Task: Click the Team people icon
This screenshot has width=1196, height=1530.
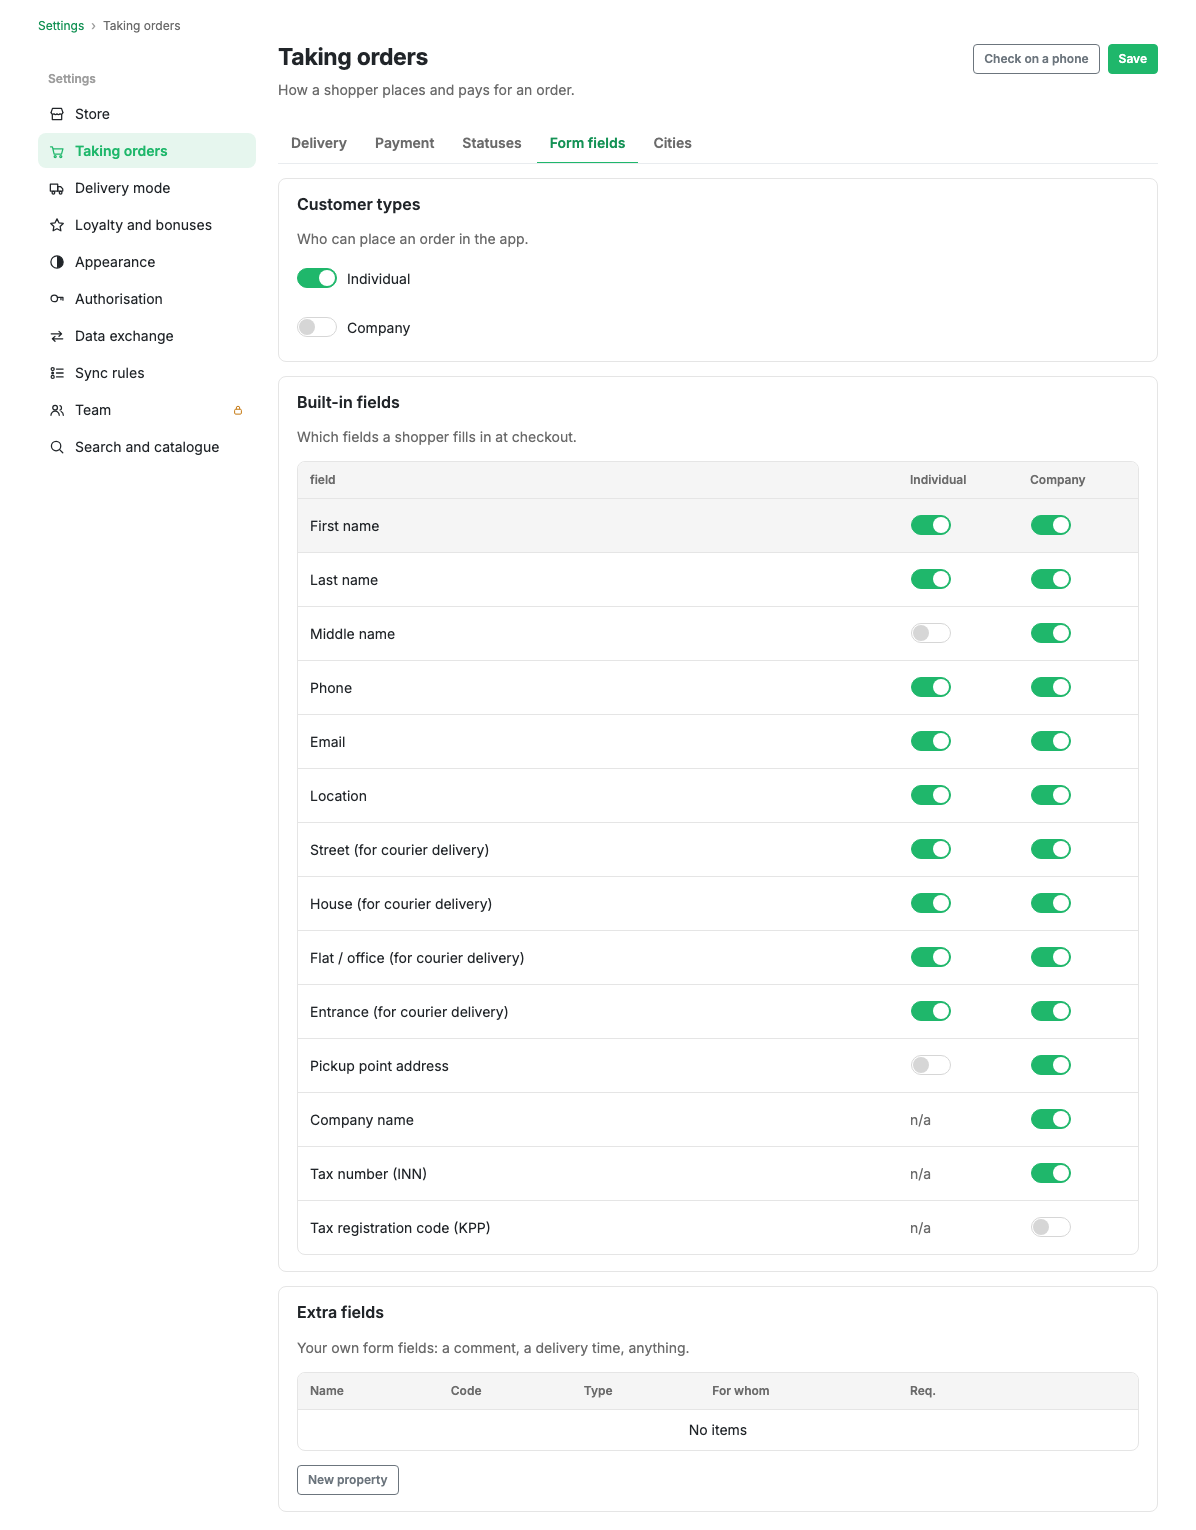Action: tap(57, 410)
